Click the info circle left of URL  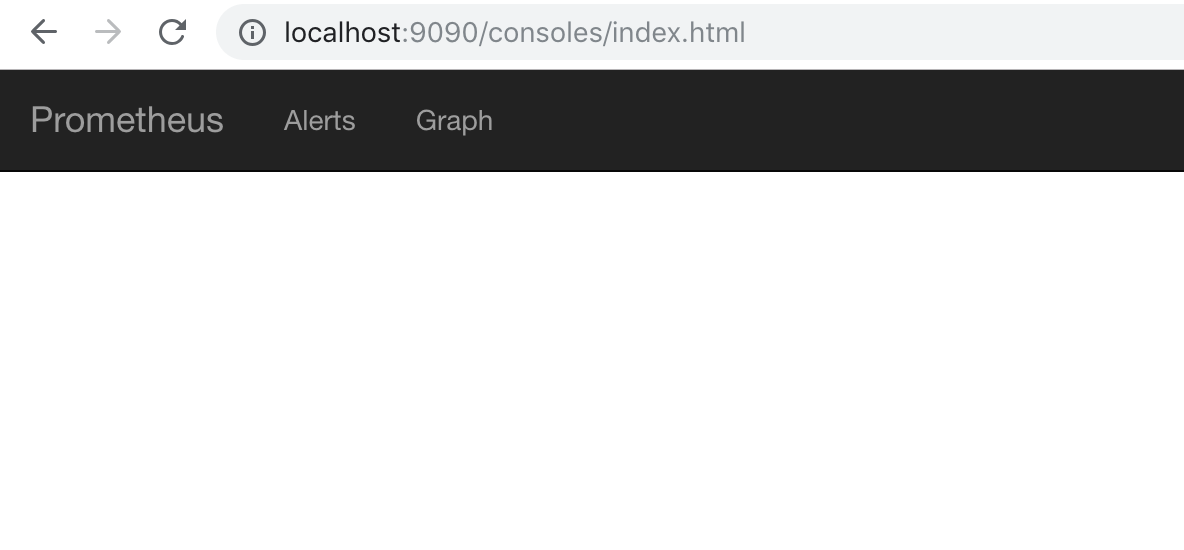pos(252,33)
